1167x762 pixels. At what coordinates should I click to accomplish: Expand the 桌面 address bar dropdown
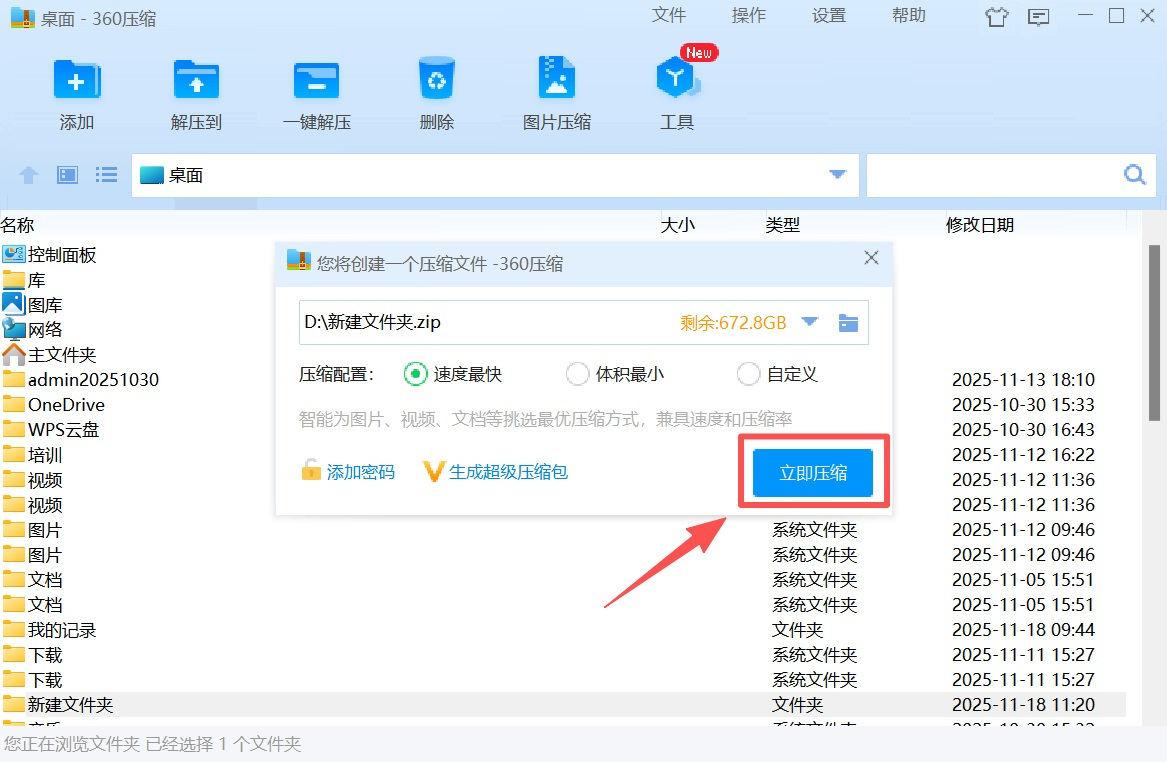pos(838,175)
